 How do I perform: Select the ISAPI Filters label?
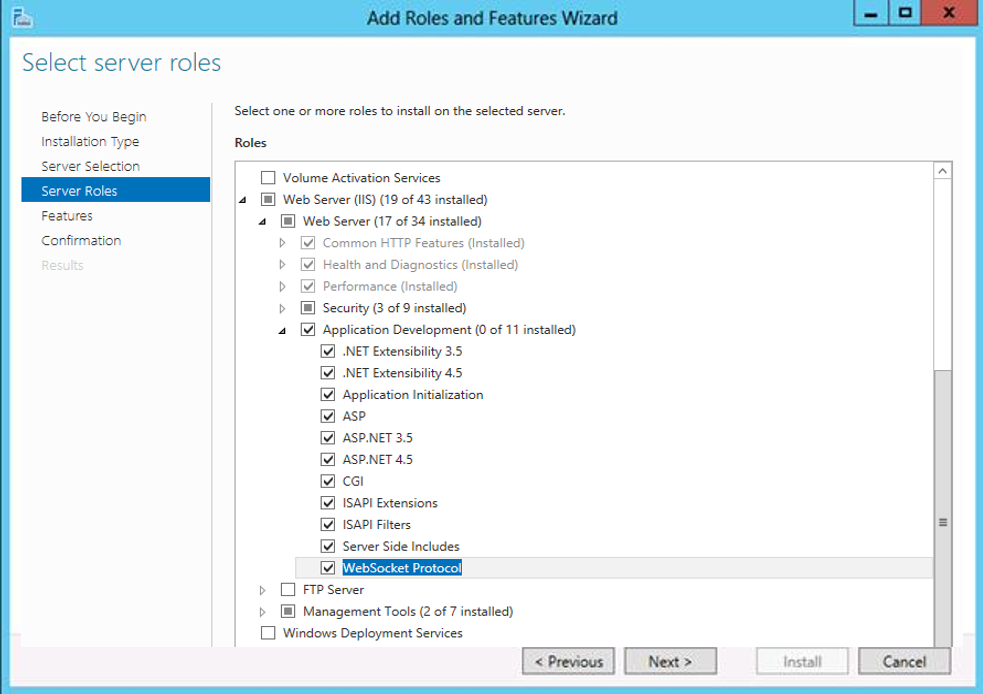377,525
